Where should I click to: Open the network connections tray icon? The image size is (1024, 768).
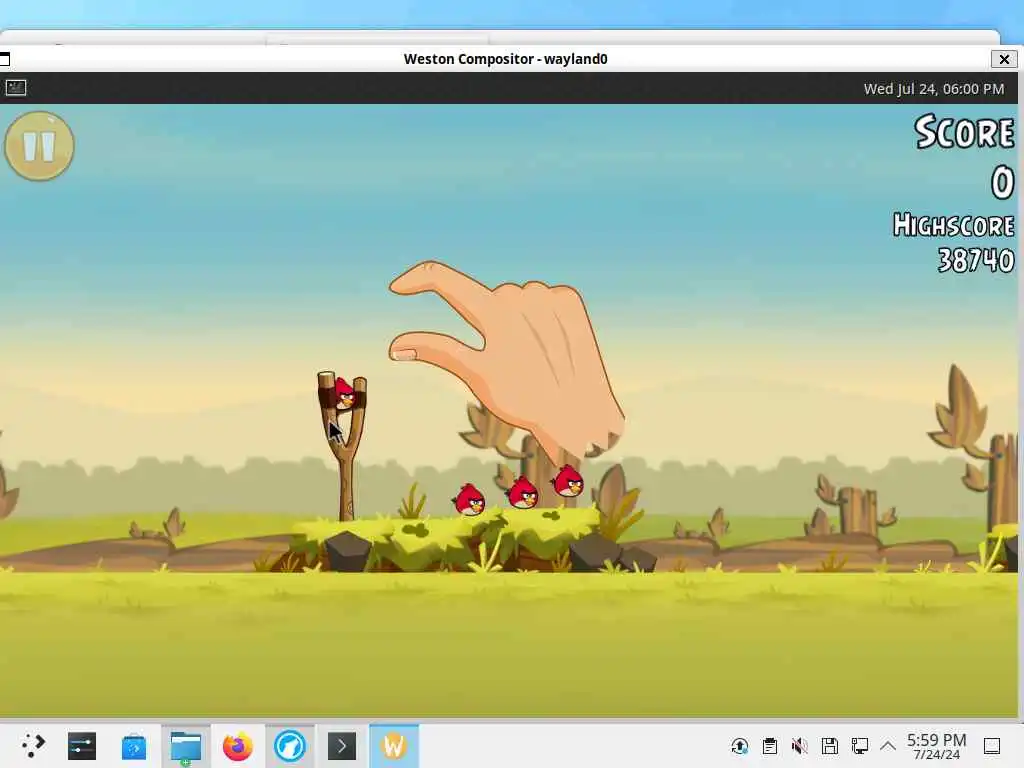859,746
